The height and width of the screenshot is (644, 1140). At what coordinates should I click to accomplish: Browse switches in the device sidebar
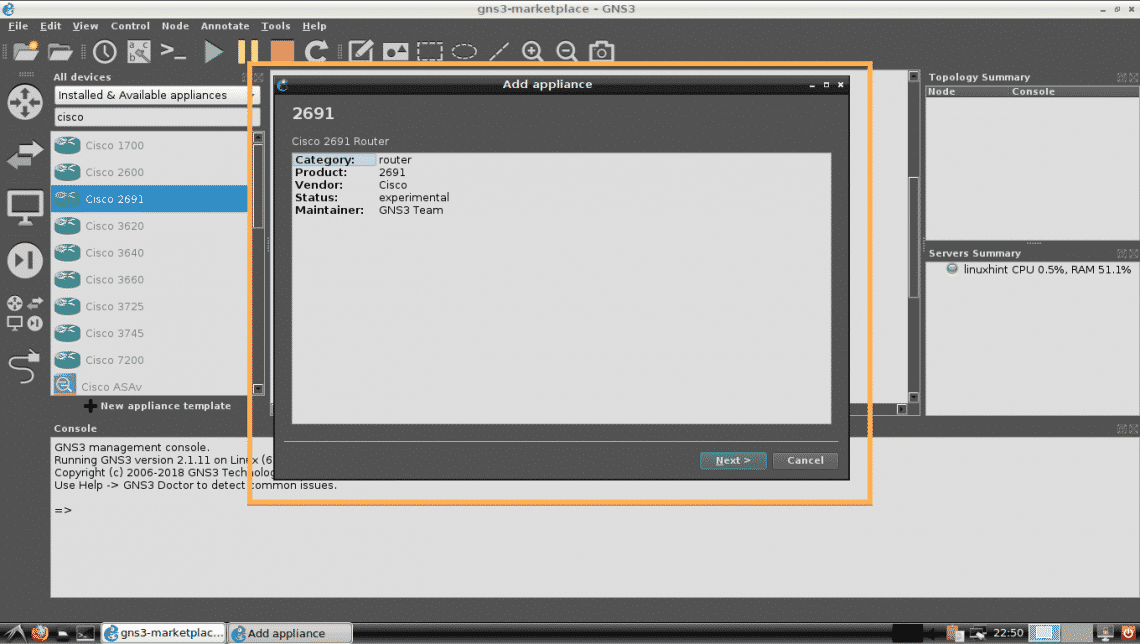click(25, 155)
